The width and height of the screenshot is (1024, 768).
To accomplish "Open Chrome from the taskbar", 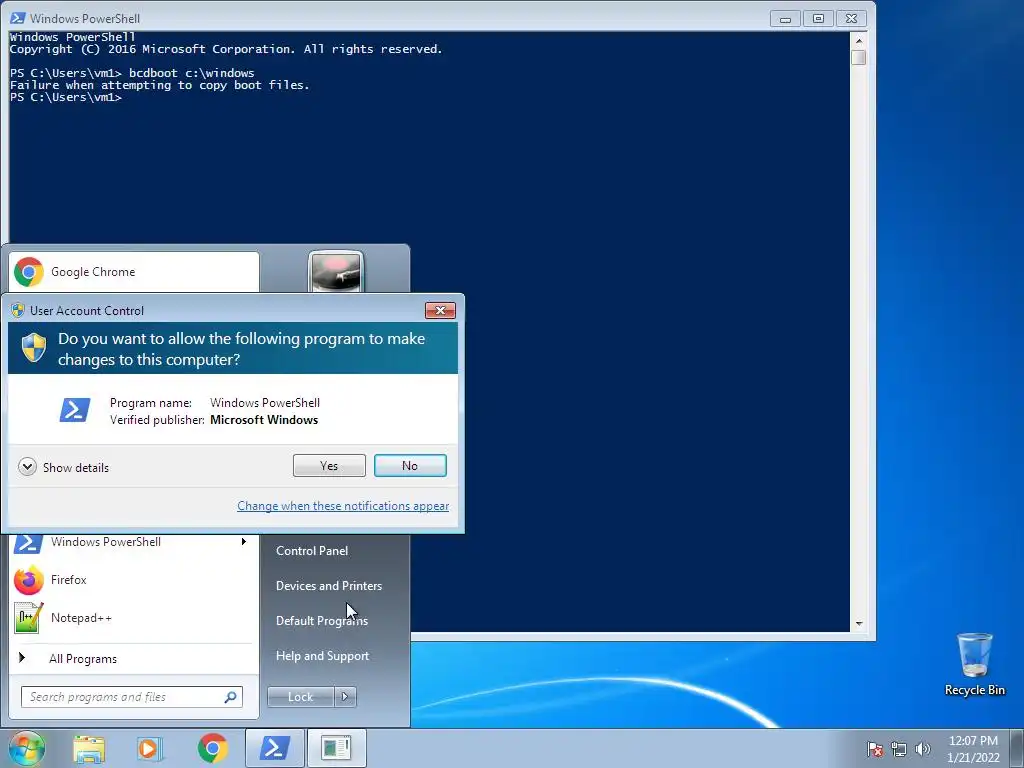I will pos(212,748).
